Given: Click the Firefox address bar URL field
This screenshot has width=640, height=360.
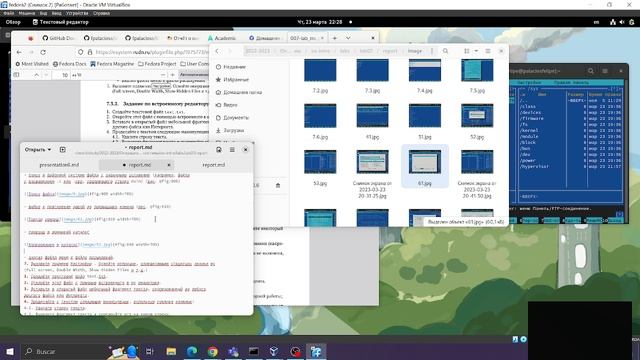Looking at the screenshot, I should [x=151, y=52].
